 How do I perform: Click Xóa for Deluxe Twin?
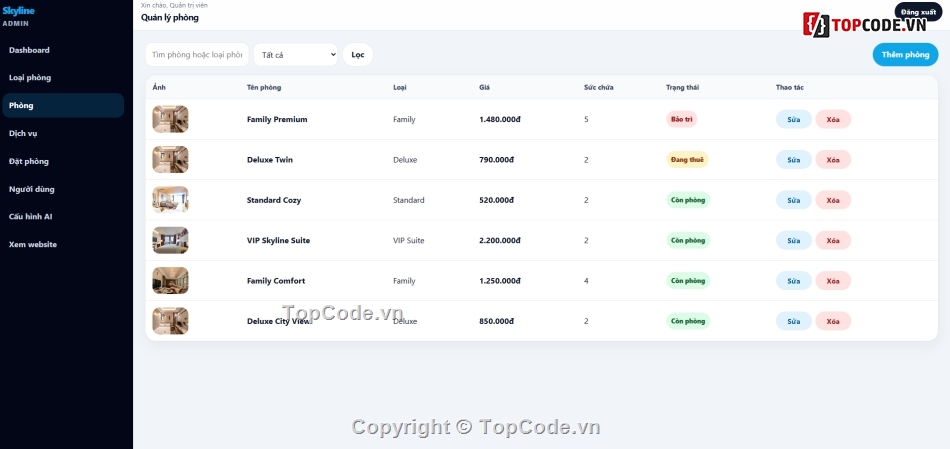pyautogui.click(x=833, y=159)
